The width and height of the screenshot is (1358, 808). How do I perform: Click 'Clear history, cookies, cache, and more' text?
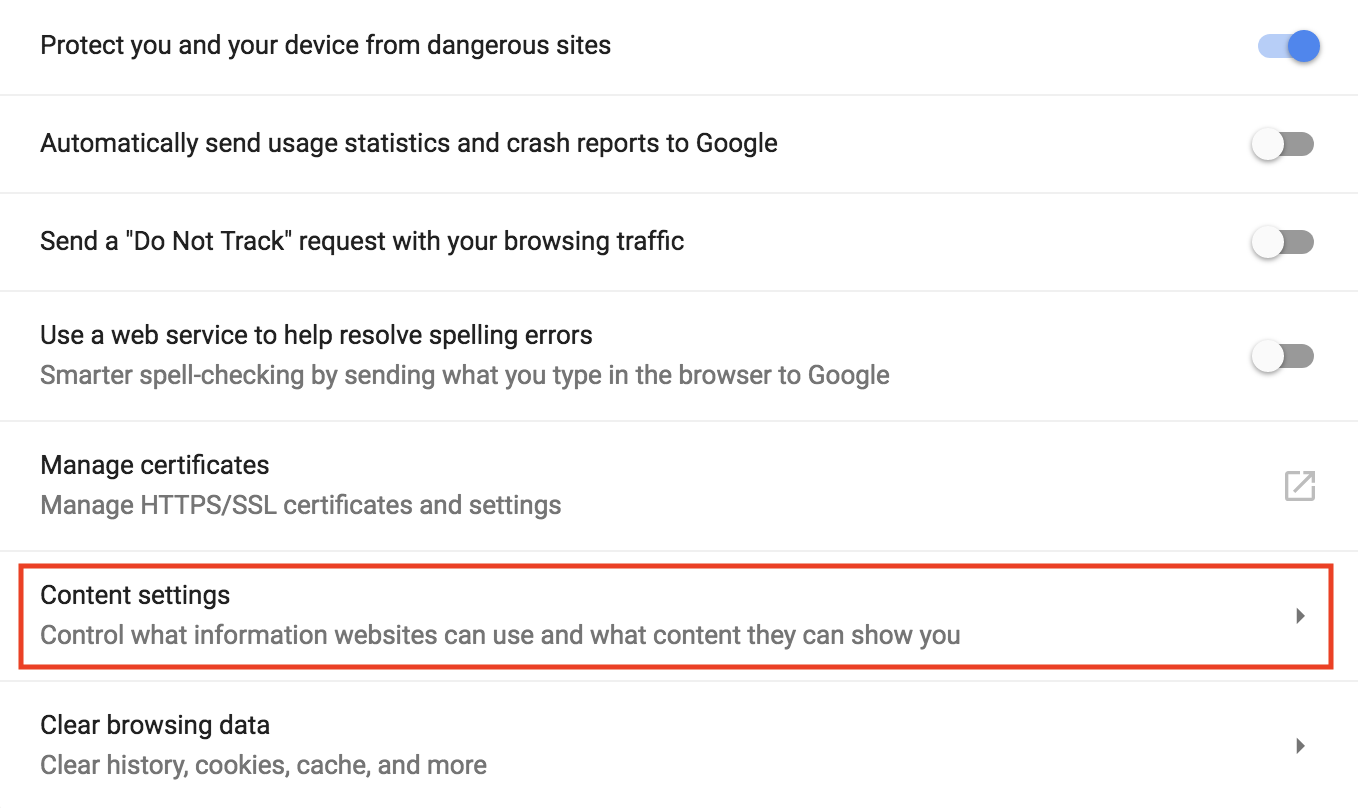click(x=264, y=765)
